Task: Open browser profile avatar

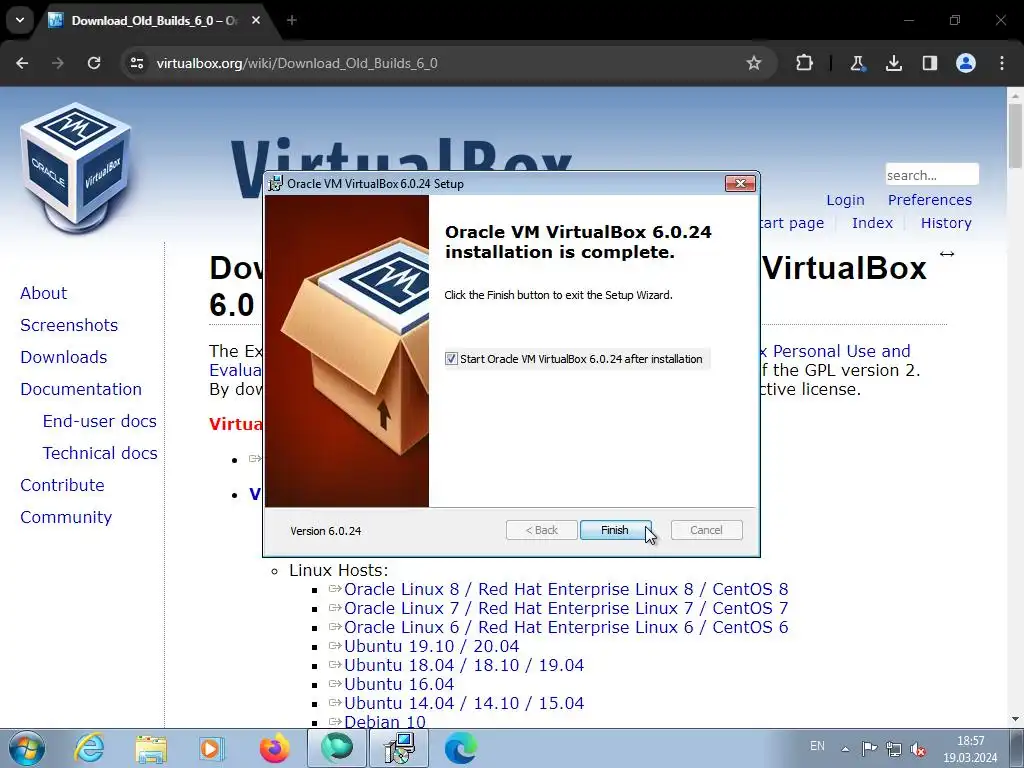Action: (x=966, y=63)
